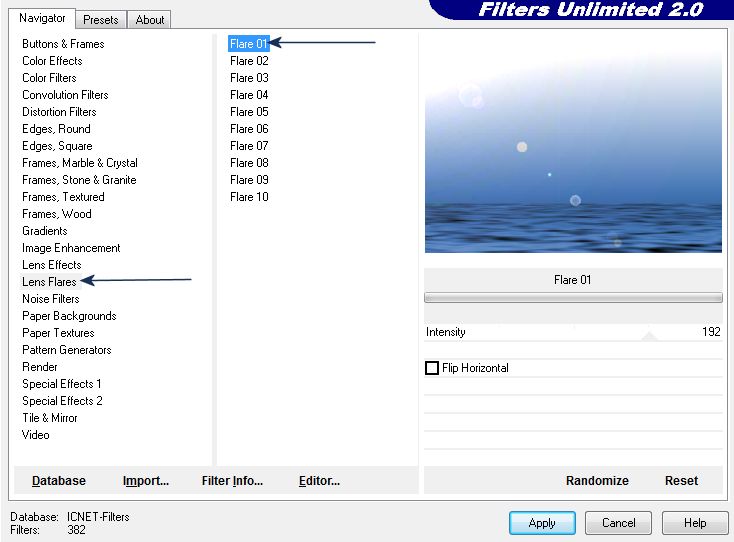The height and width of the screenshot is (542, 734).
Task: Select Frames, Marble & Crystal category
Action: pyautogui.click(x=80, y=163)
